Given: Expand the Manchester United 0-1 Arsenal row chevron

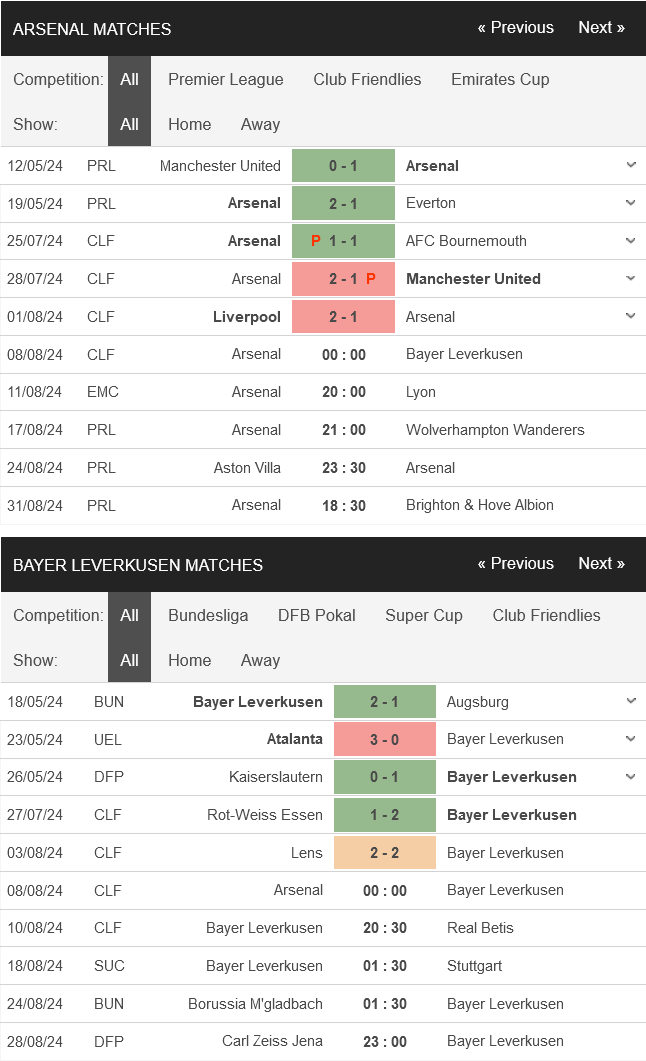Looking at the screenshot, I should point(630,165).
